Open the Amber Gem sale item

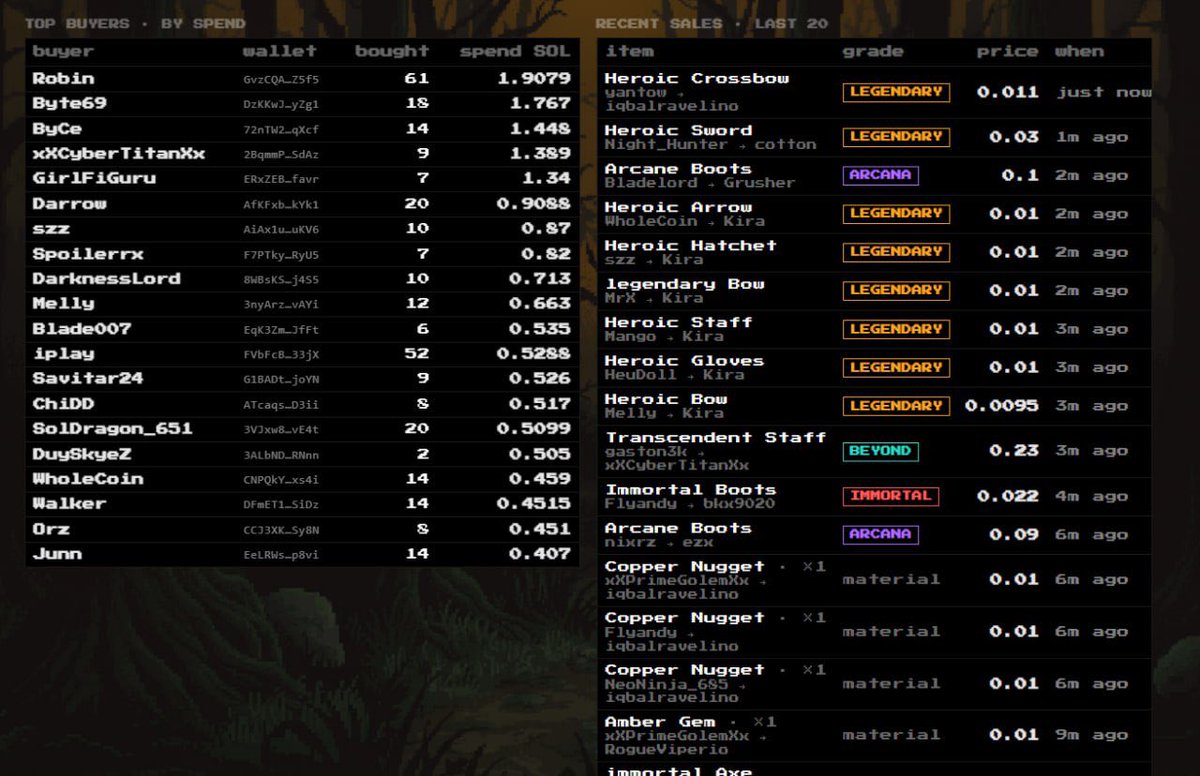point(660,722)
